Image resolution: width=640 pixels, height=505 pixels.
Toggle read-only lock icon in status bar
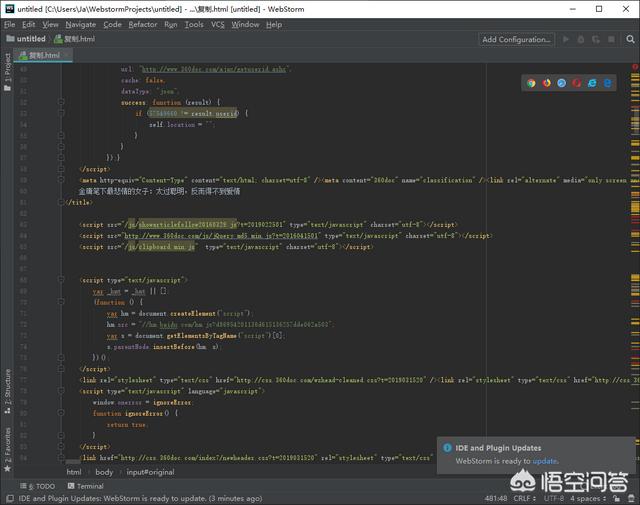point(616,498)
